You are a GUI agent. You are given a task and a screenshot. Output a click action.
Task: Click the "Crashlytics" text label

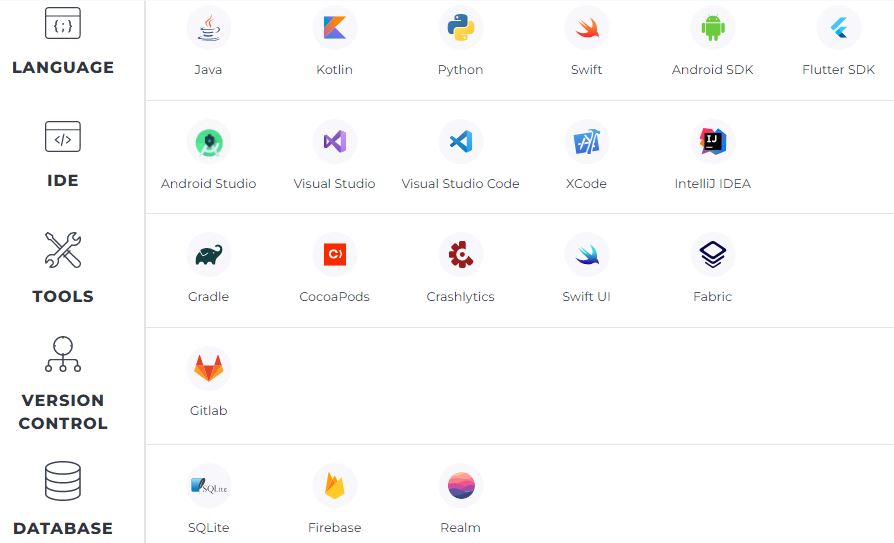coord(461,297)
